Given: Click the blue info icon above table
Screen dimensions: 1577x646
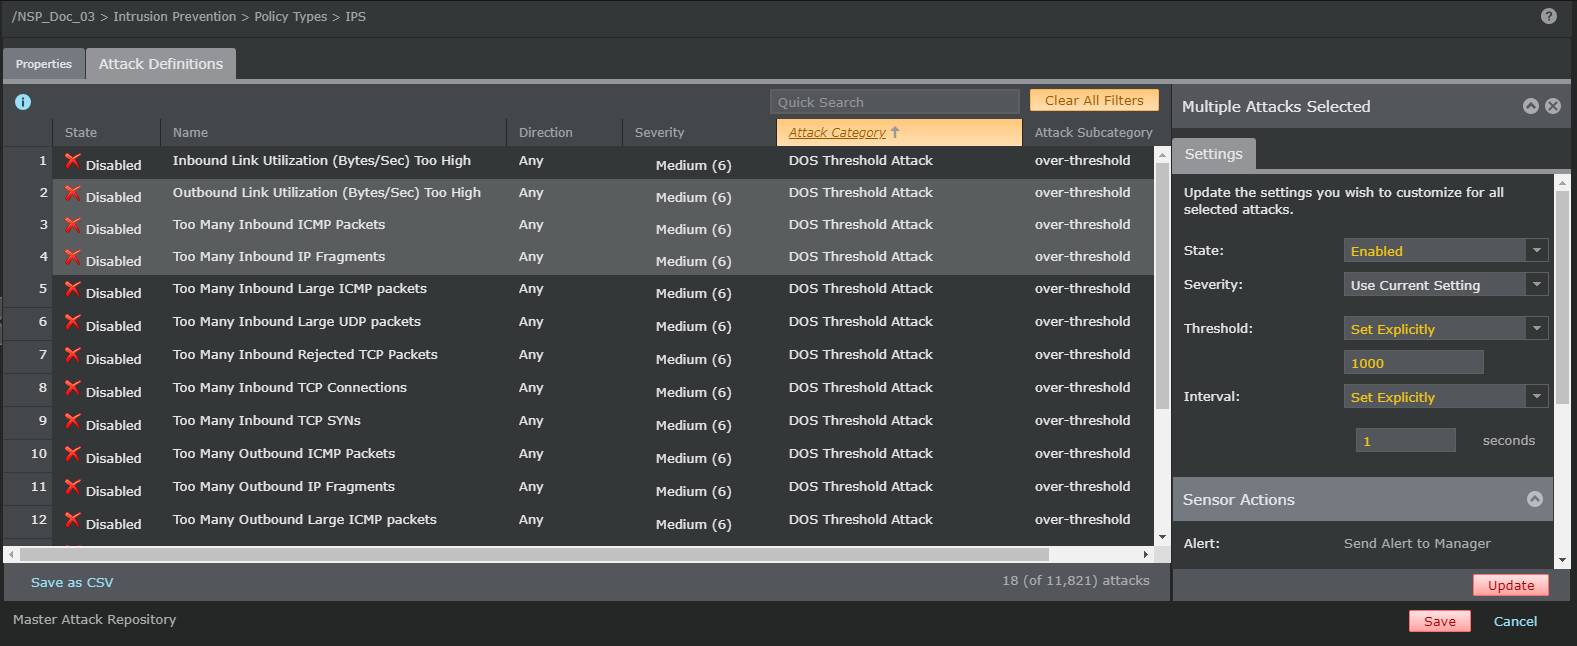Looking at the screenshot, I should [x=23, y=102].
